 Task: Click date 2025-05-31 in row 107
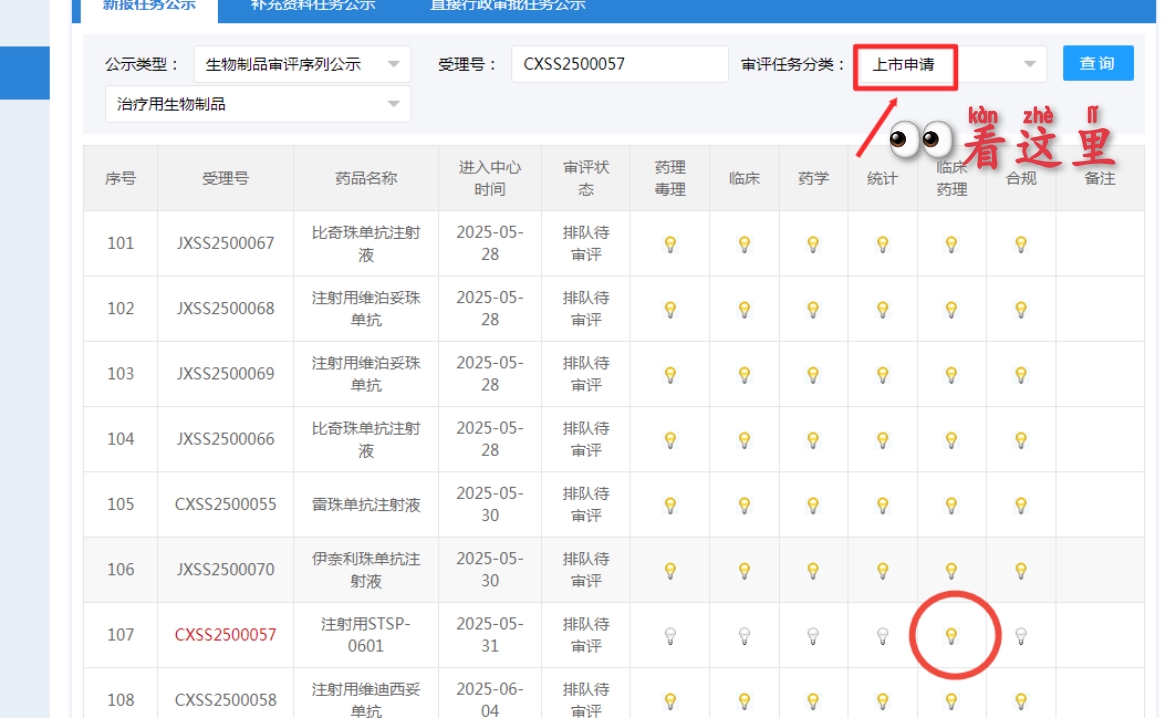coord(489,635)
